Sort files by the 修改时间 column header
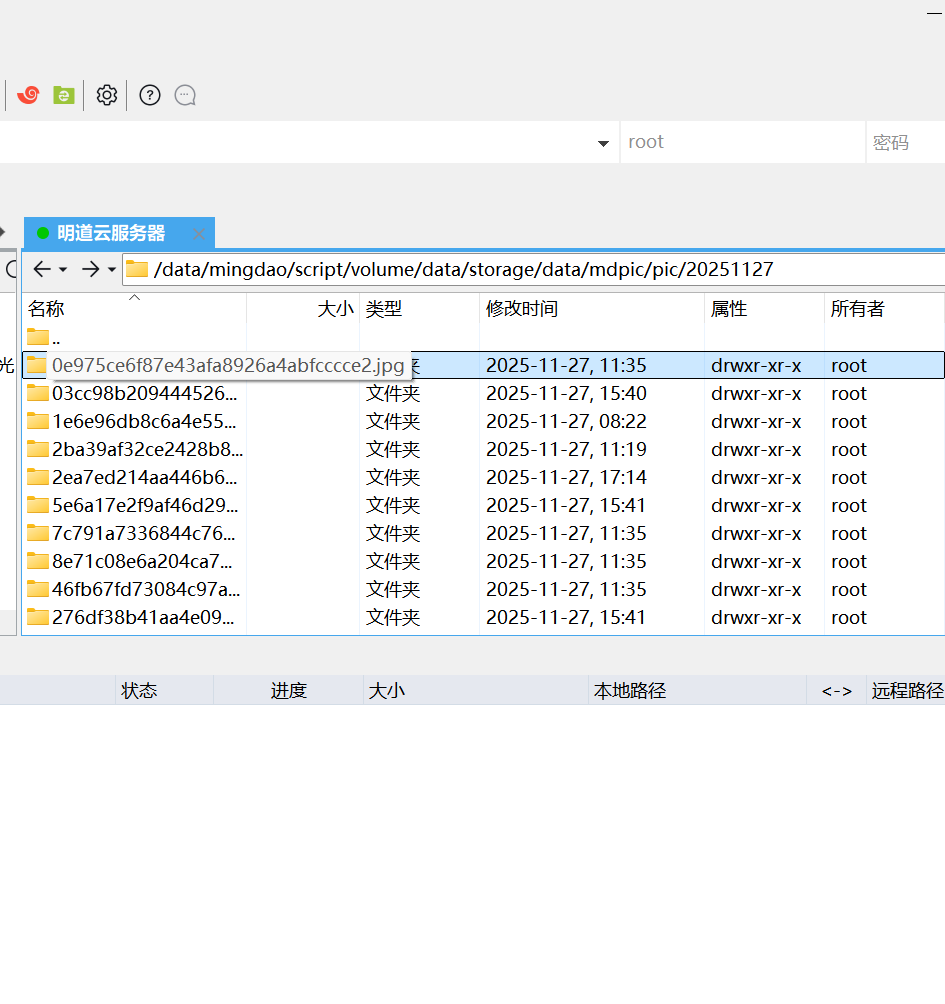The width and height of the screenshot is (945, 1004). (x=521, y=309)
